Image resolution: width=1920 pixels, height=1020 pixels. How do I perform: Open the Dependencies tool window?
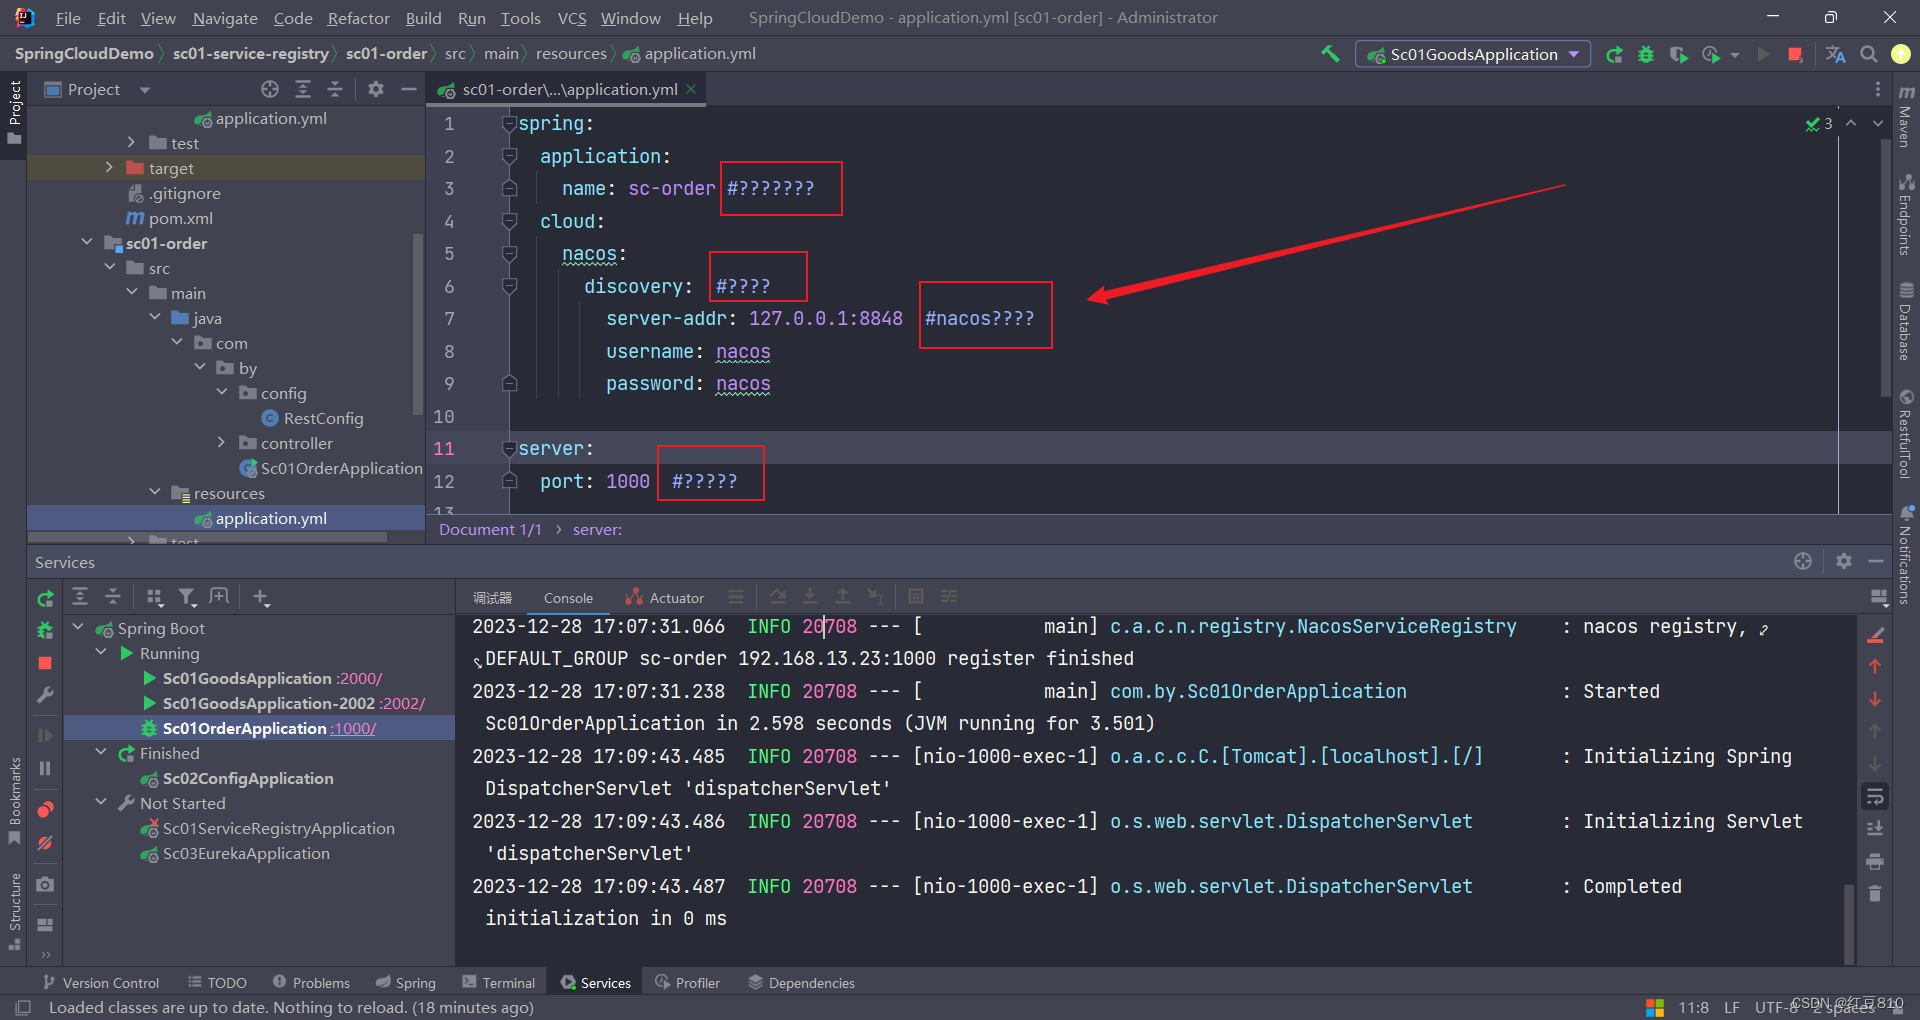click(801, 983)
